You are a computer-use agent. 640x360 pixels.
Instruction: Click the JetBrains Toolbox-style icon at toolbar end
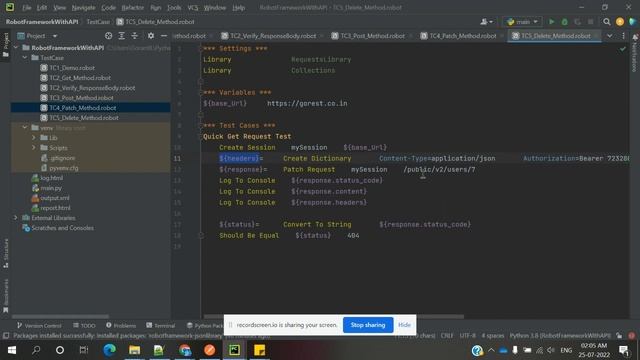pyautogui.click(x=633, y=22)
